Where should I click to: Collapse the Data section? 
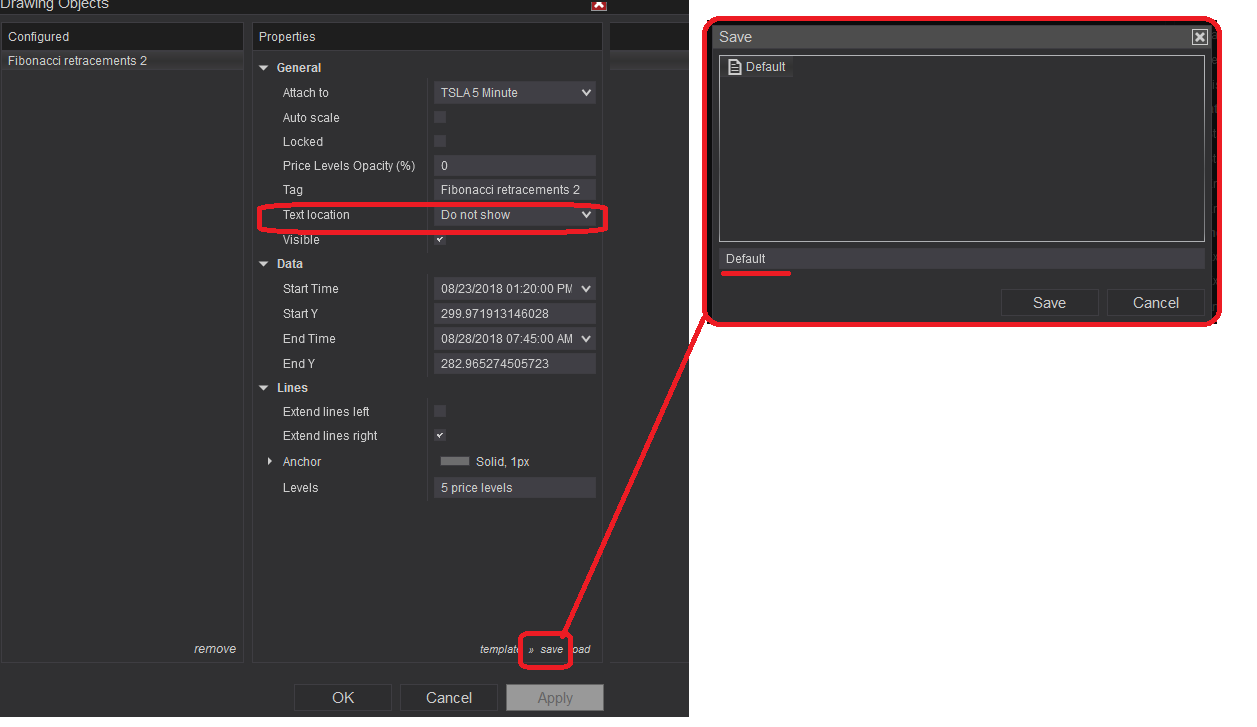[x=264, y=264]
